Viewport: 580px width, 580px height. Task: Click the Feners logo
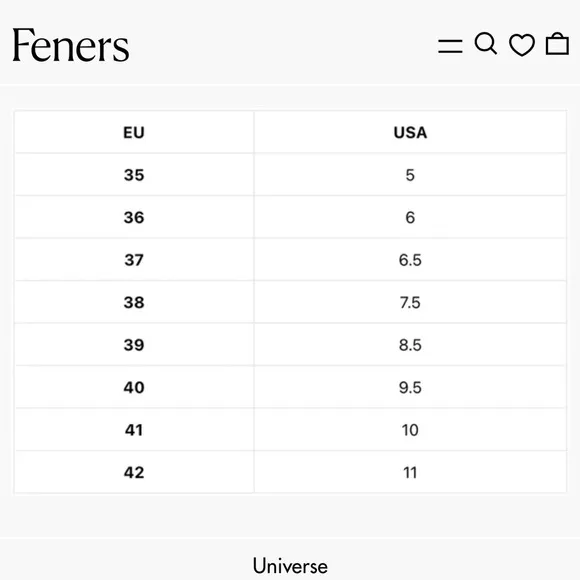[x=71, y=45]
